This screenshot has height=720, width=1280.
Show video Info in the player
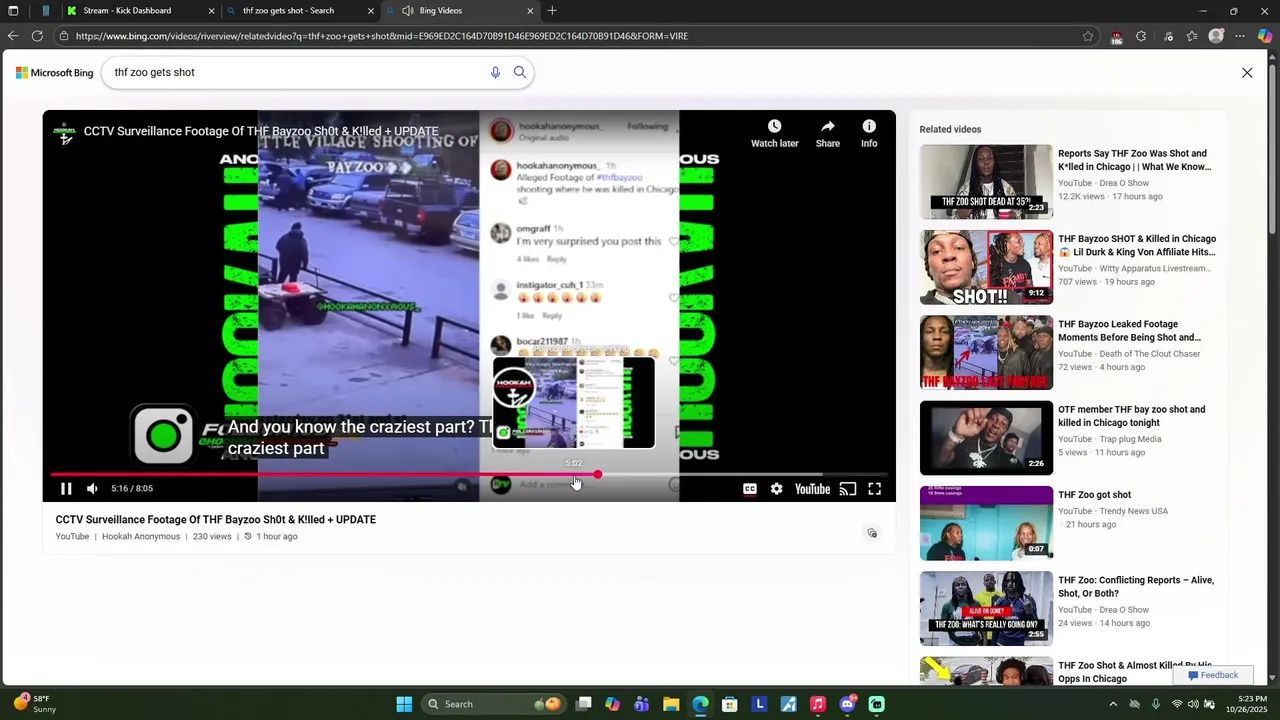[x=869, y=133]
